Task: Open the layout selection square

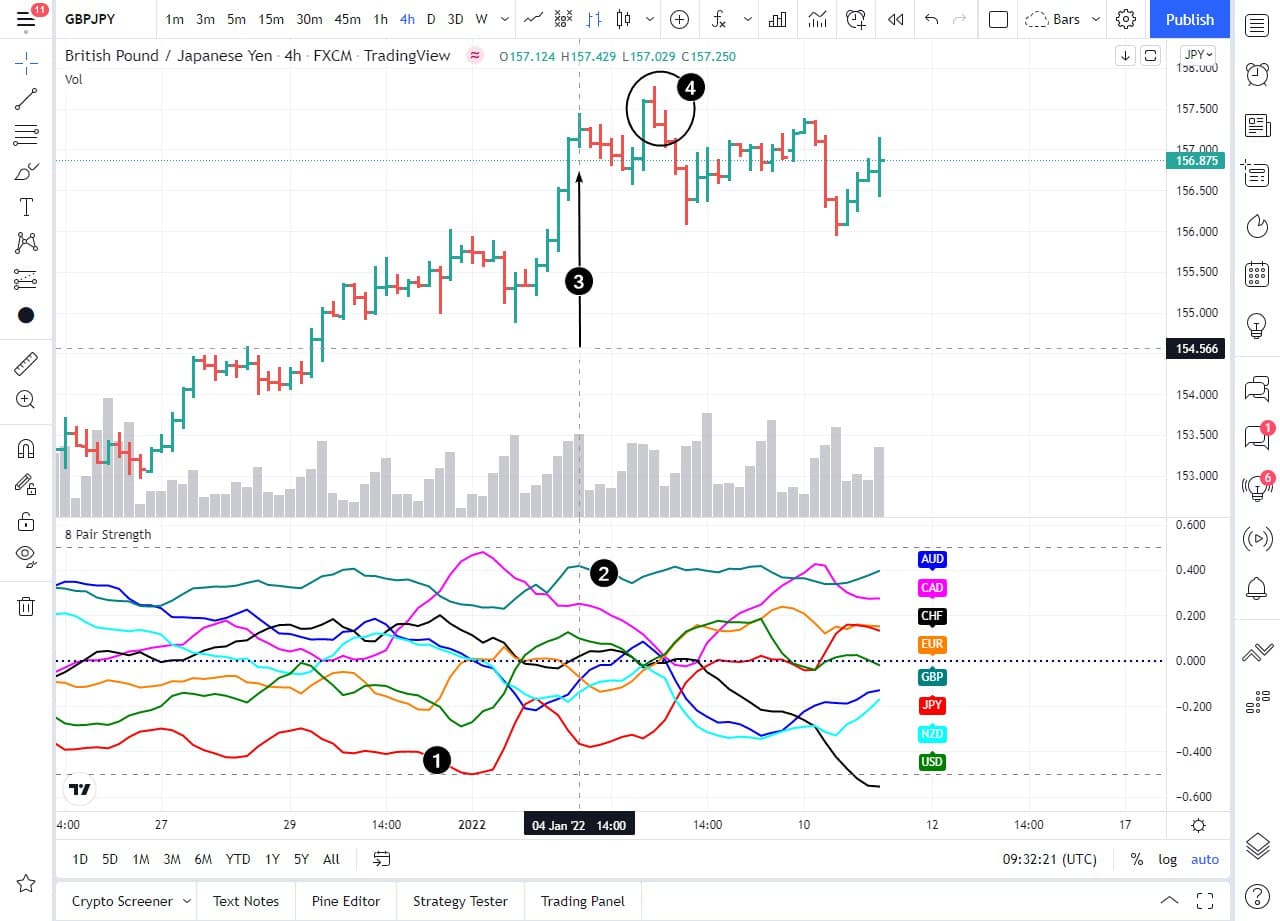Action: pos(997,19)
